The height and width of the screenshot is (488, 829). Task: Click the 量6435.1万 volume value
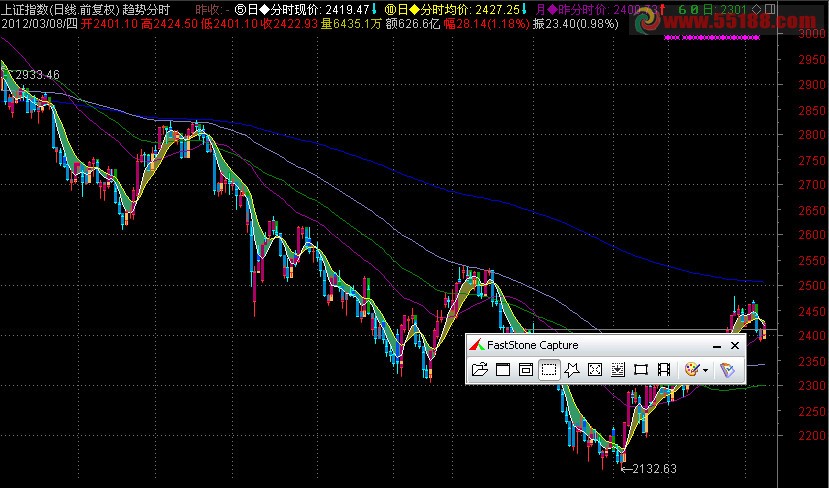351,24
